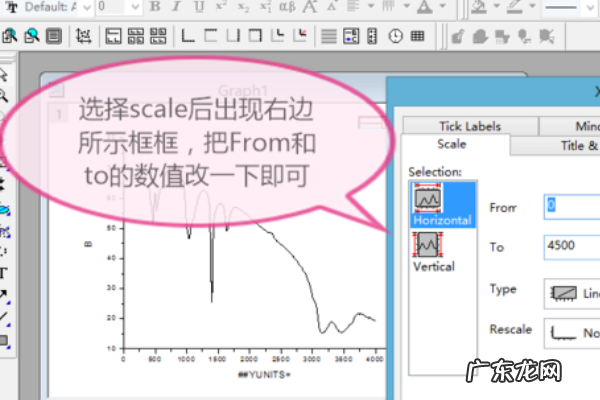Click the rescale icon in second toolbar
600x400 pixels.
pos(83,37)
